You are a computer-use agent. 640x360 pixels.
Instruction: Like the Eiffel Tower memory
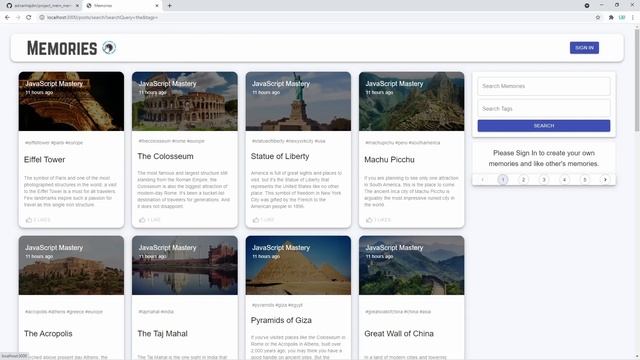(38, 220)
